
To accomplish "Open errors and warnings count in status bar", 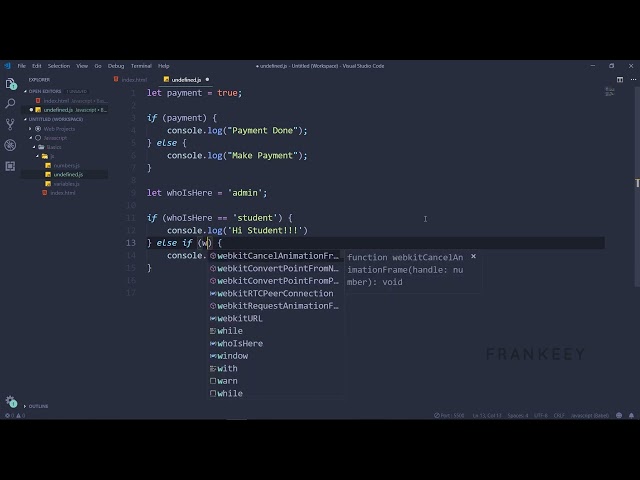I will tap(15, 416).
